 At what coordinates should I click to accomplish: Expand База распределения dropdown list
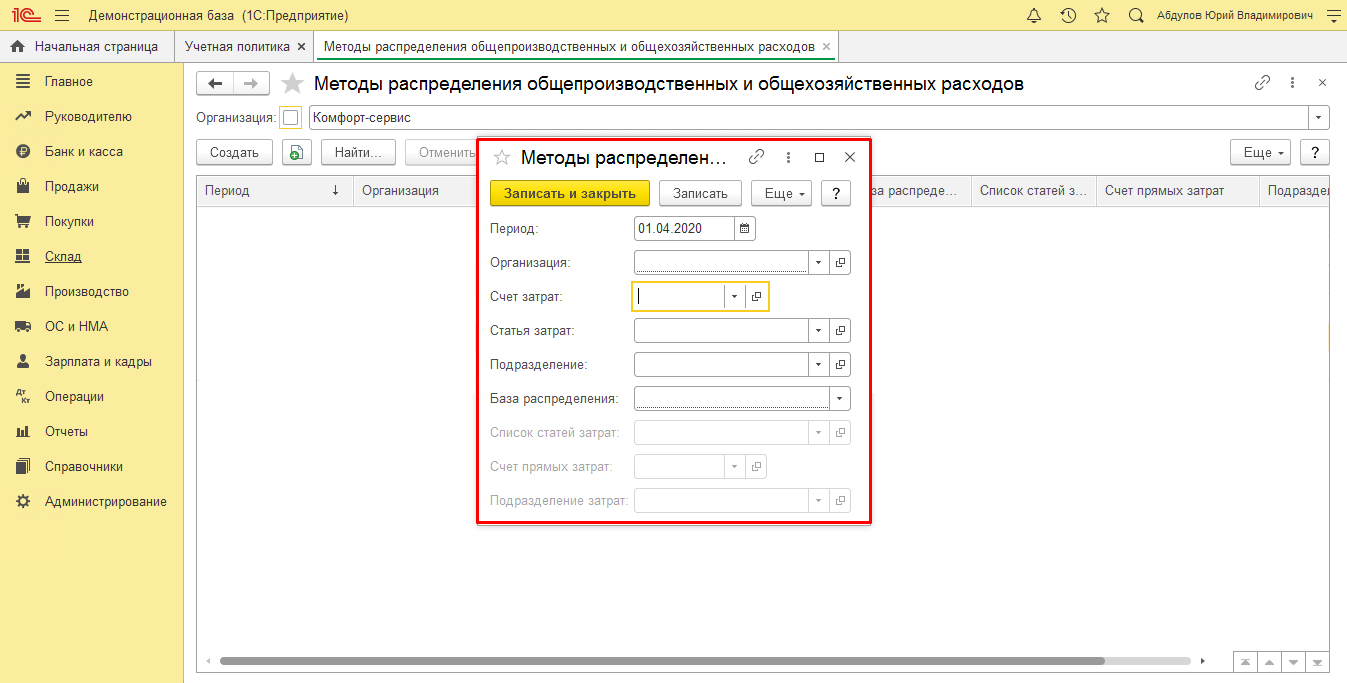point(840,399)
